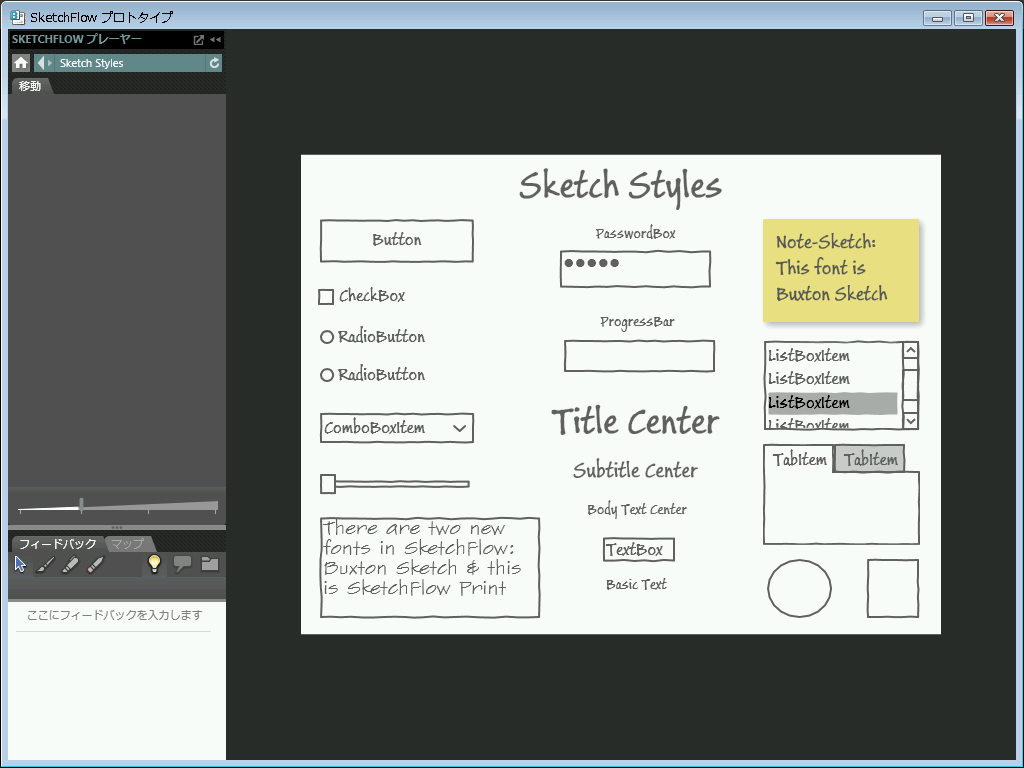Select the second TabItem tab
Screen dimensions: 1024x768
pos(869,460)
